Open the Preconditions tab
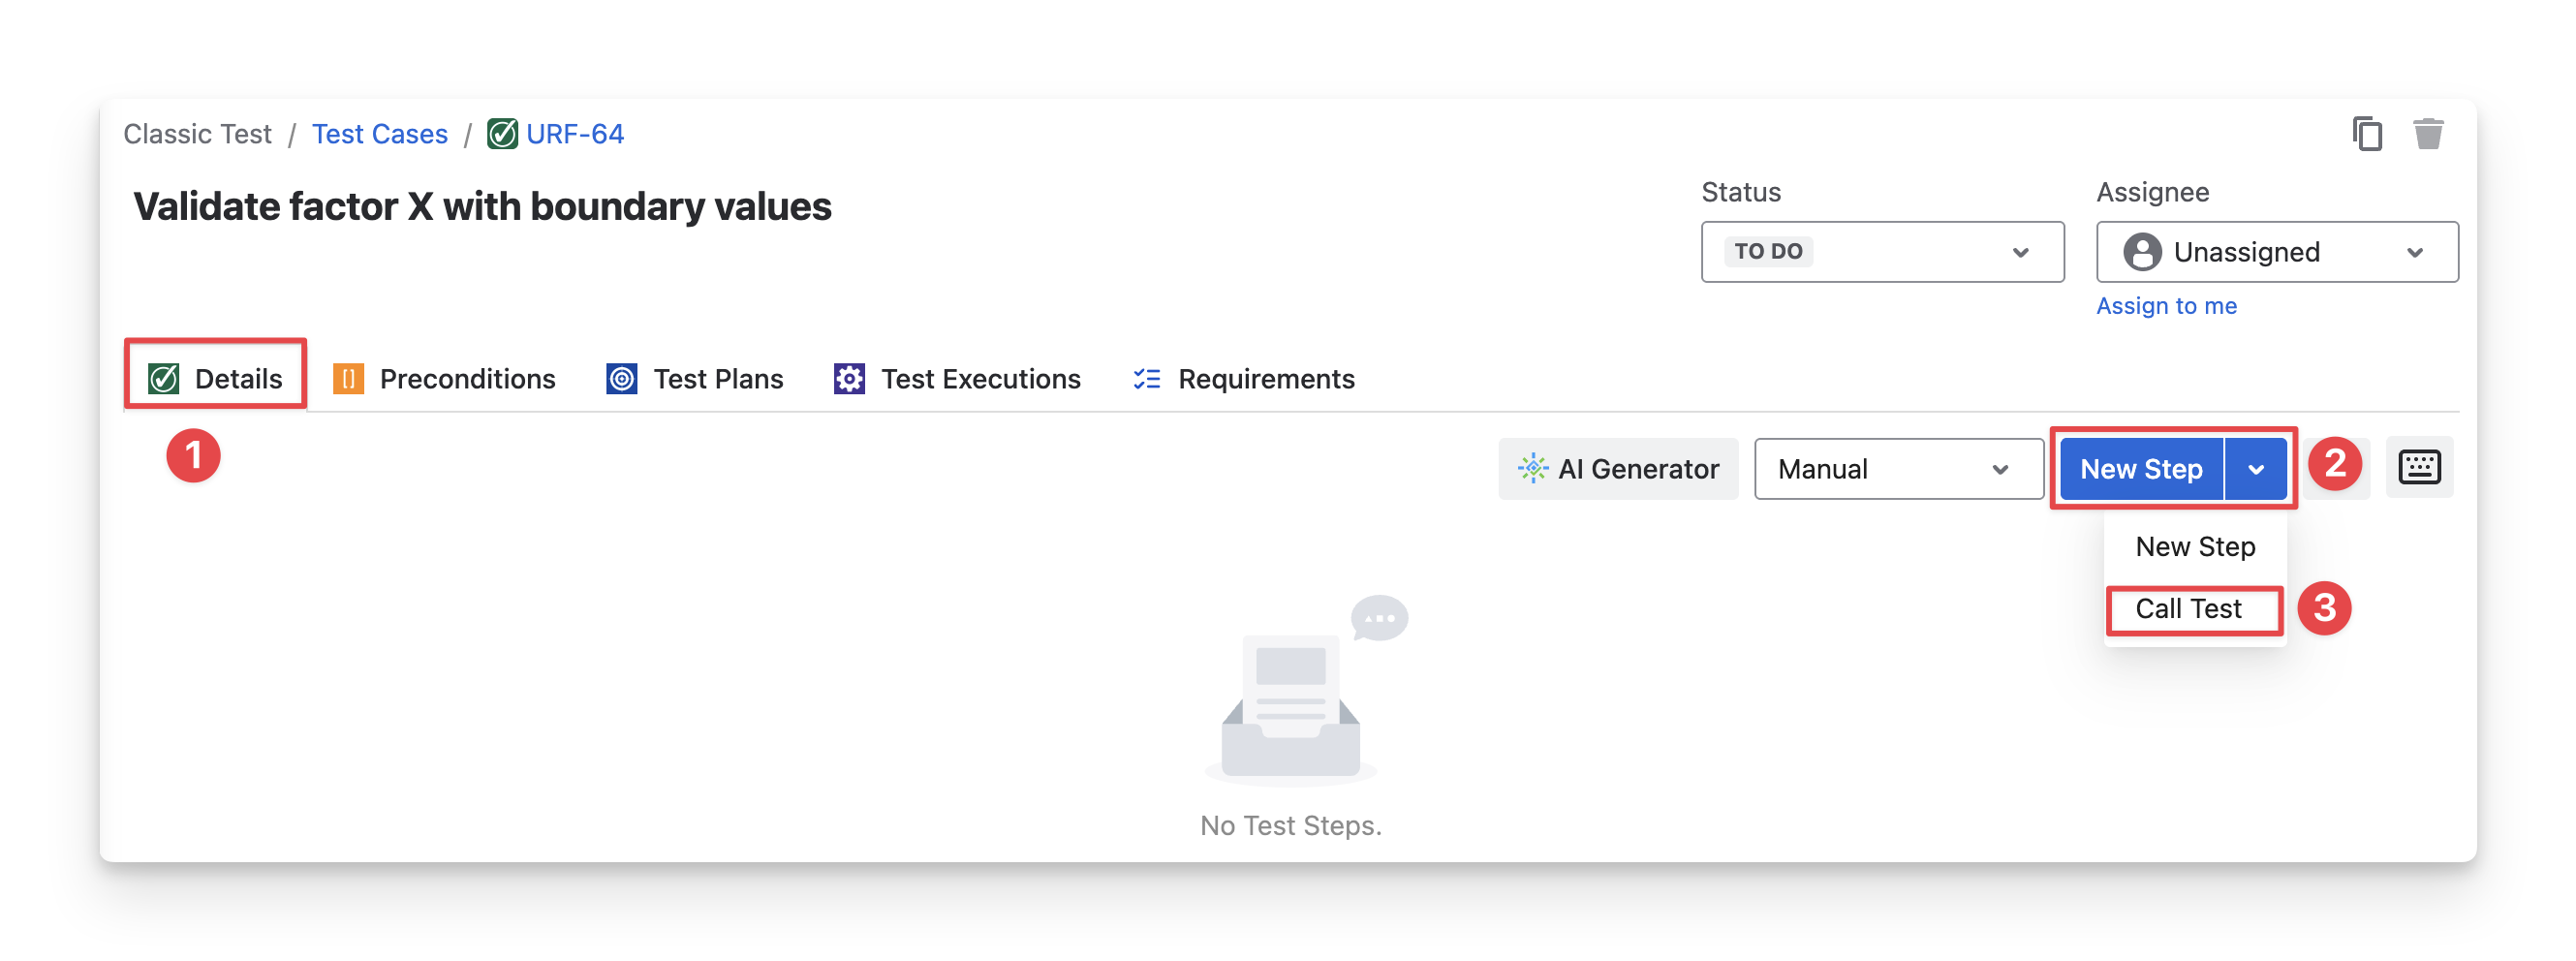 (x=444, y=379)
